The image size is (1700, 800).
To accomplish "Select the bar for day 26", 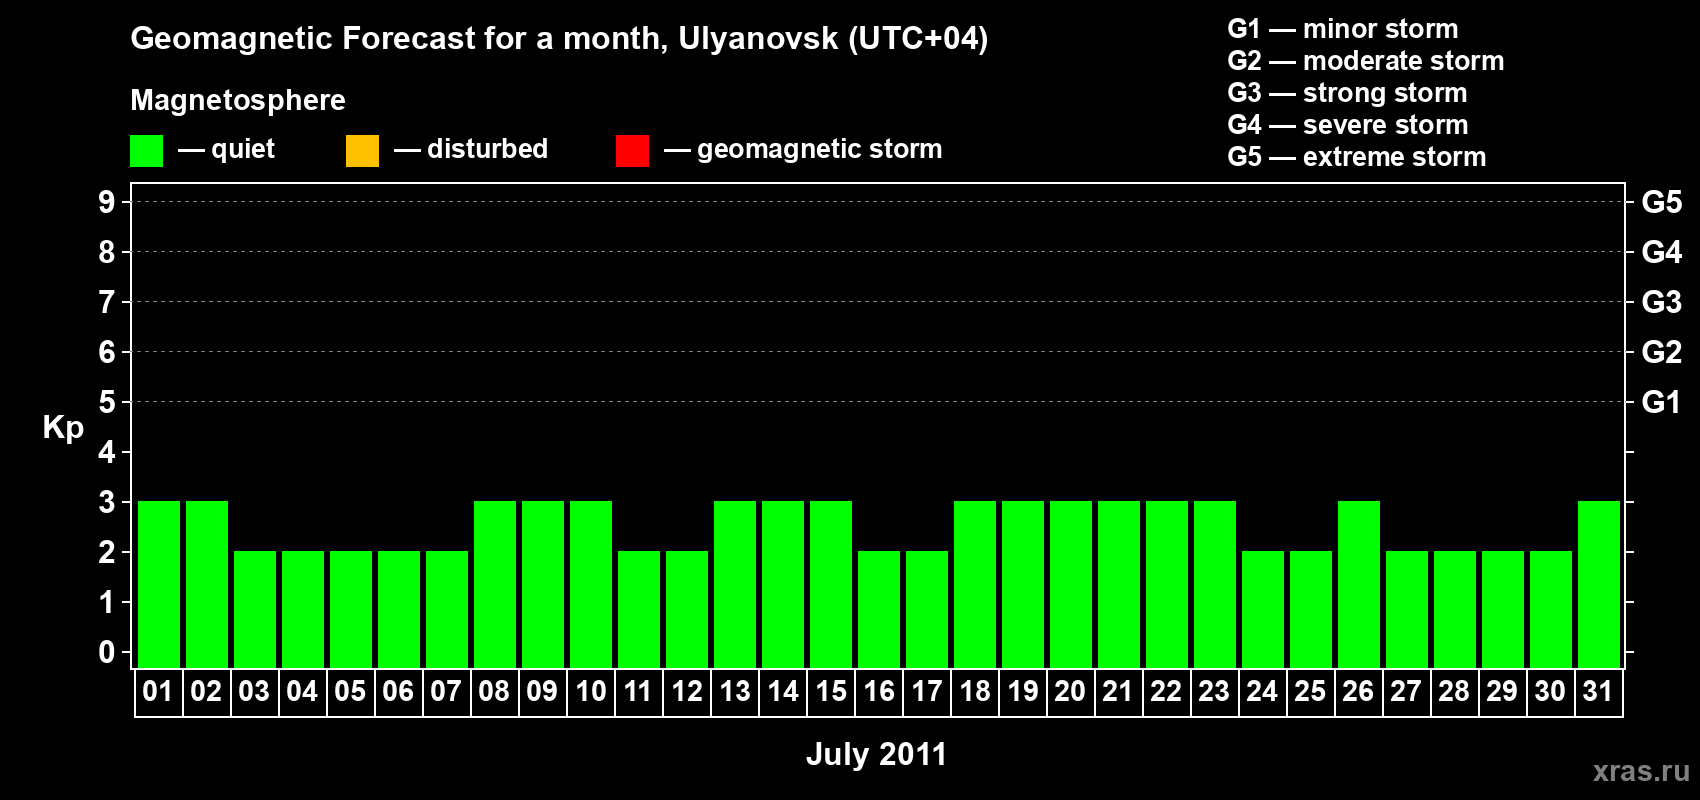I will point(1359,584).
